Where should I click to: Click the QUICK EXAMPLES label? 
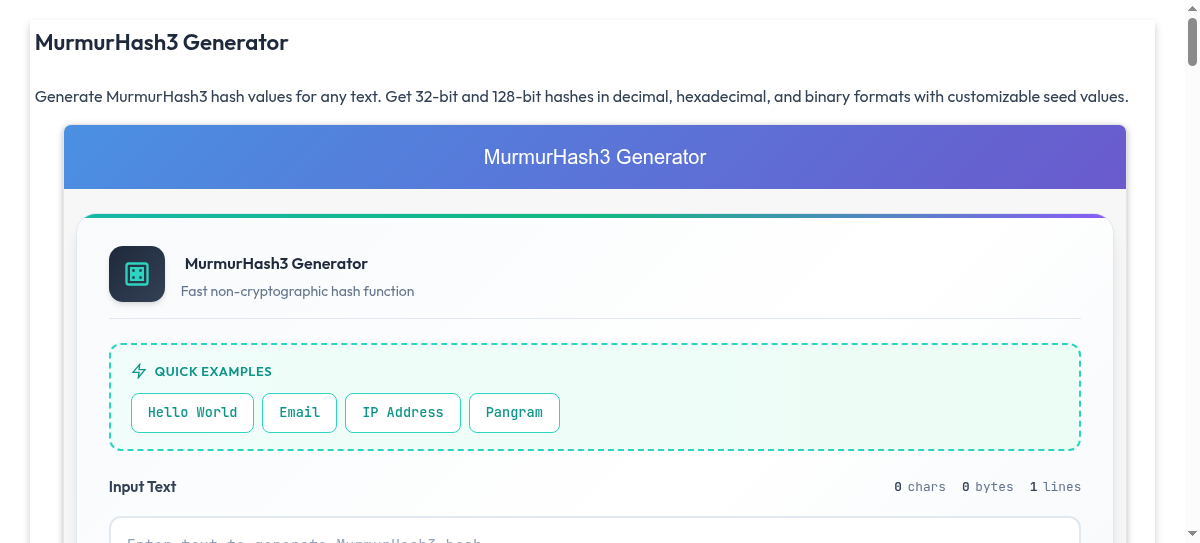coord(213,372)
